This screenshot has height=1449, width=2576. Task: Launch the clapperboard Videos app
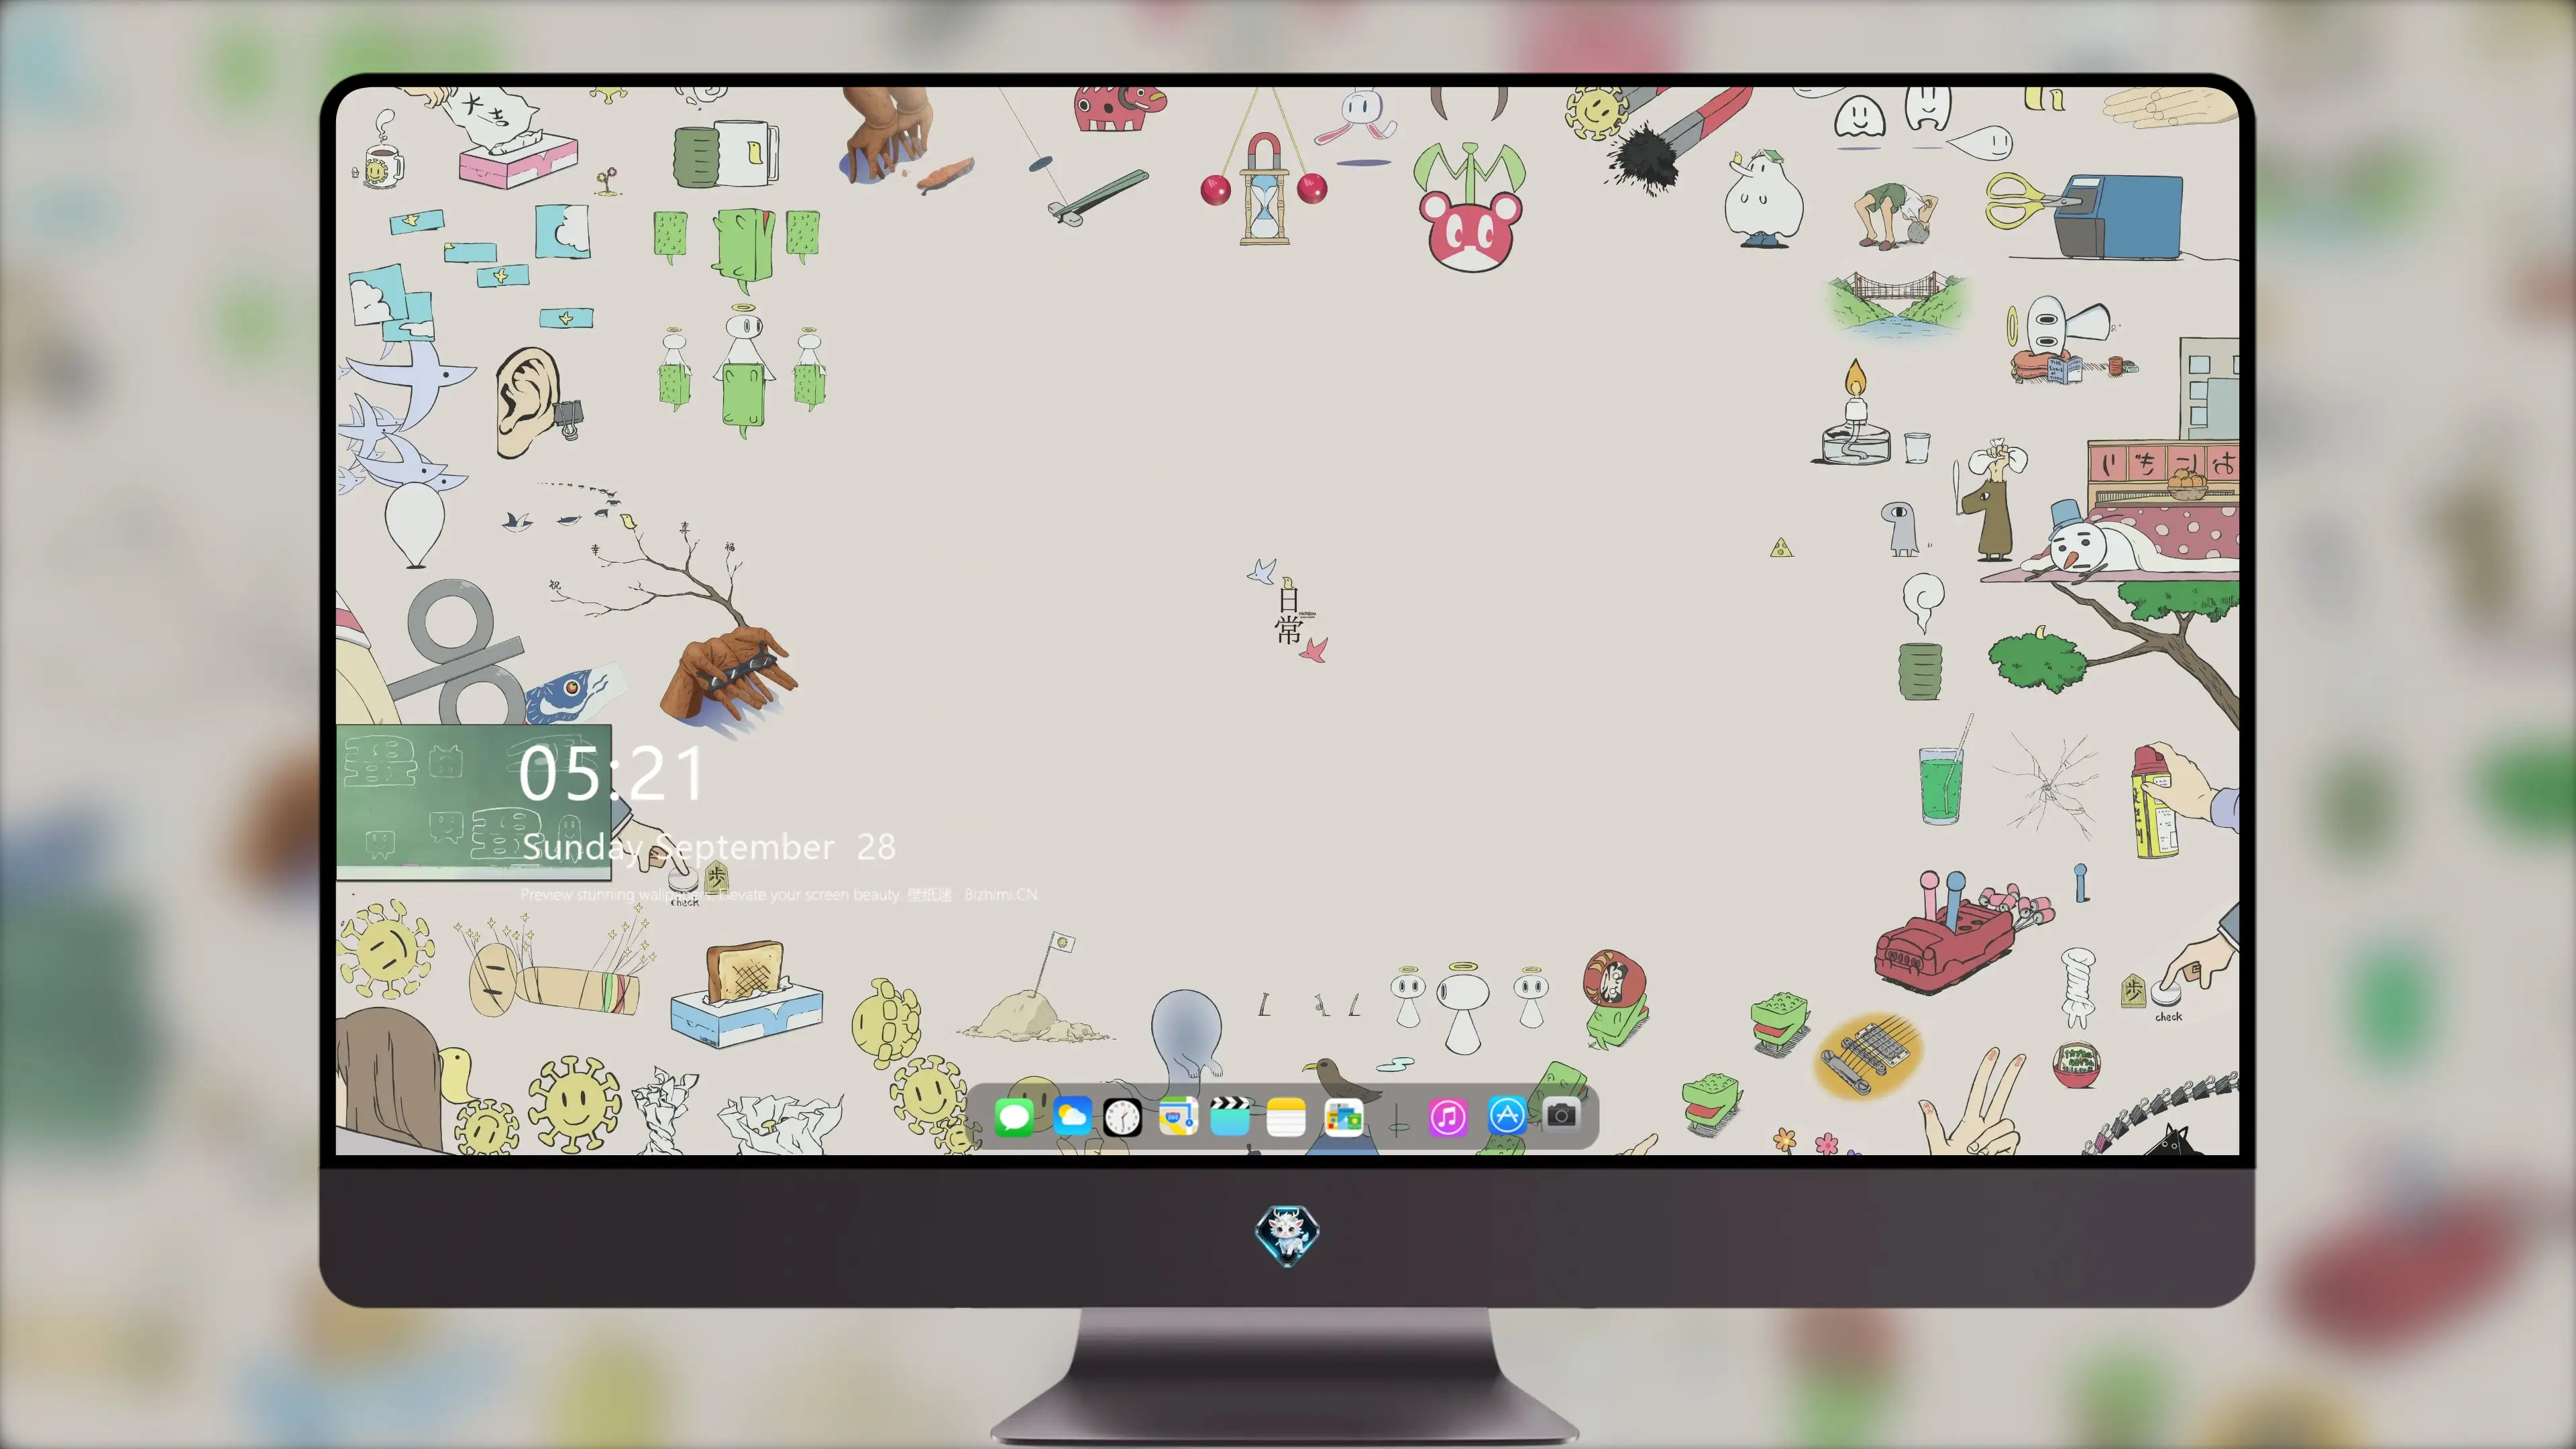tap(1230, 1116)
